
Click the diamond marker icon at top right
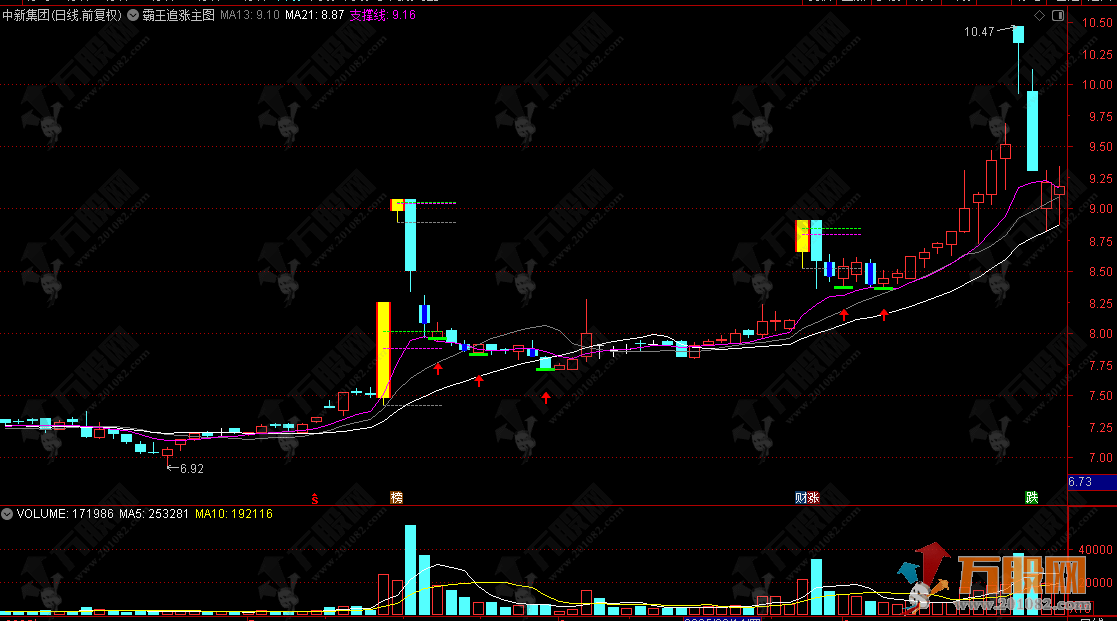(x=1039, y=15)
